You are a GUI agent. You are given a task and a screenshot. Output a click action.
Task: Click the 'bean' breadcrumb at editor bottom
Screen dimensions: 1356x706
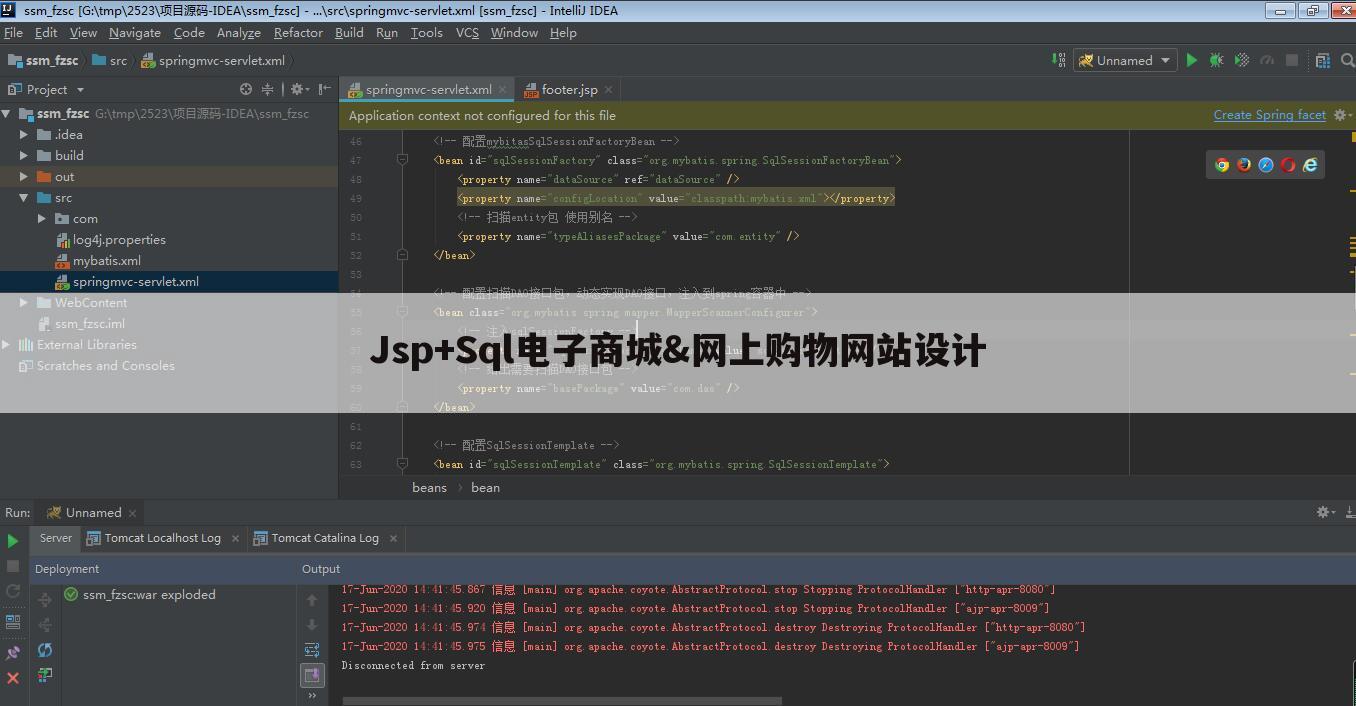485,488
